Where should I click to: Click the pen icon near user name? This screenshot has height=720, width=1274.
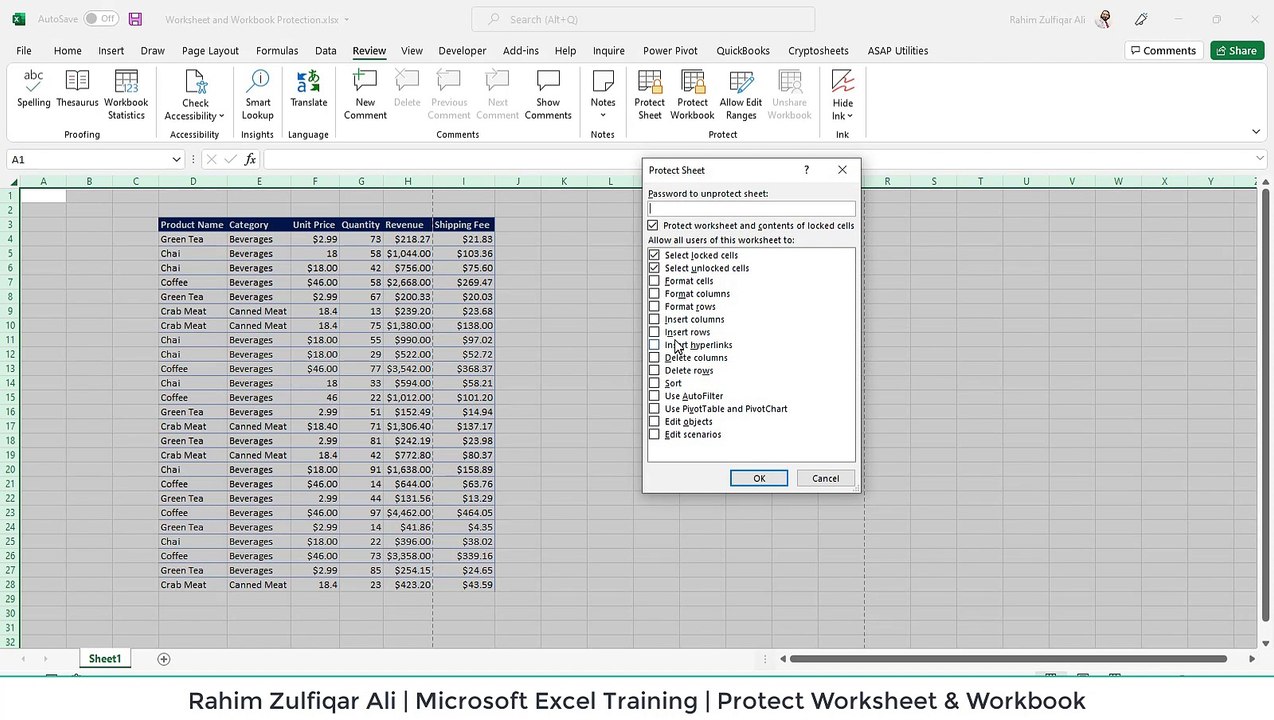(1141, 19)
